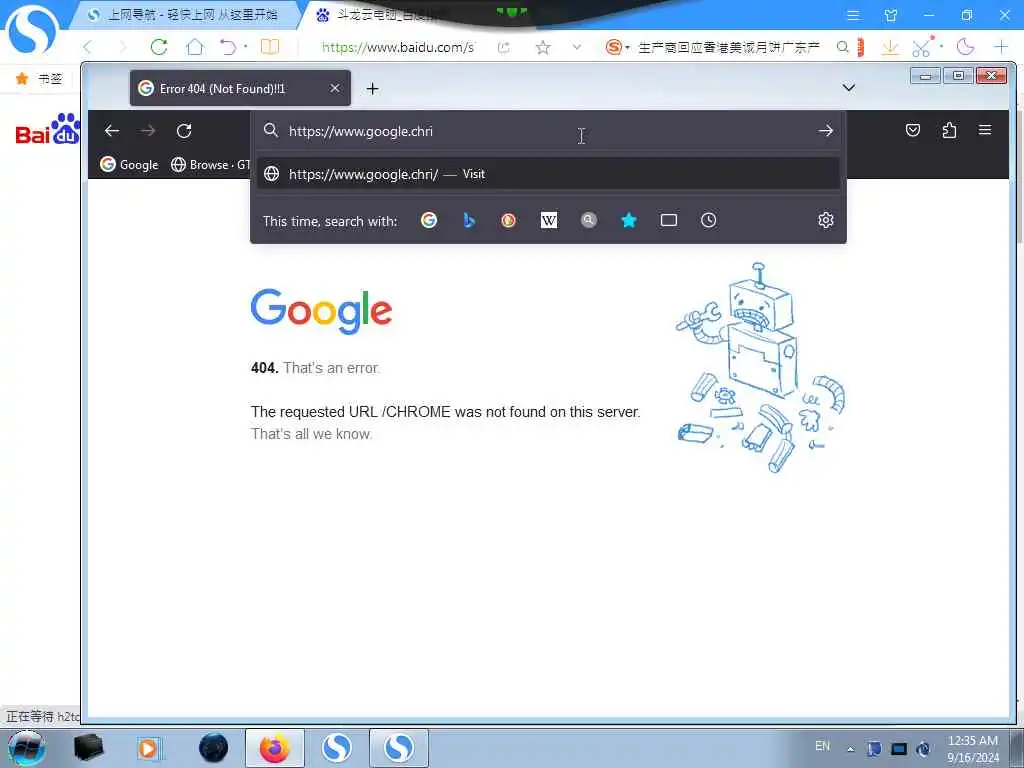The width and height of the screenshot is (1024, 768).
Task: Open the Google bookmark in Firefox toolbar
Action: pyautogui.click(x=129, y=165)
